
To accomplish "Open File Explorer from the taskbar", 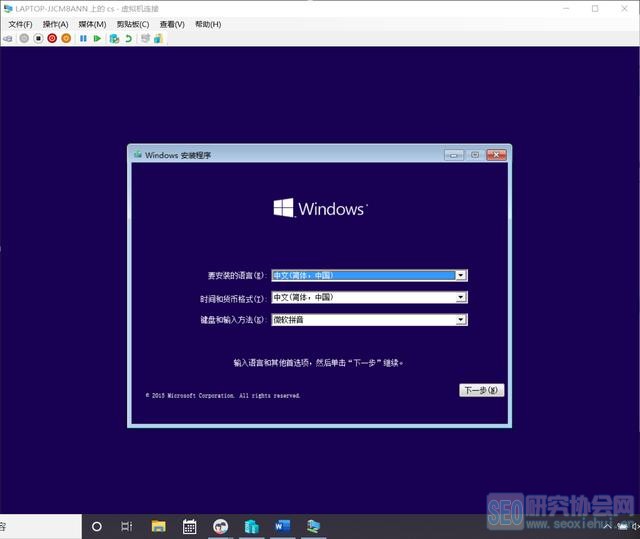I will pos(158,526).
